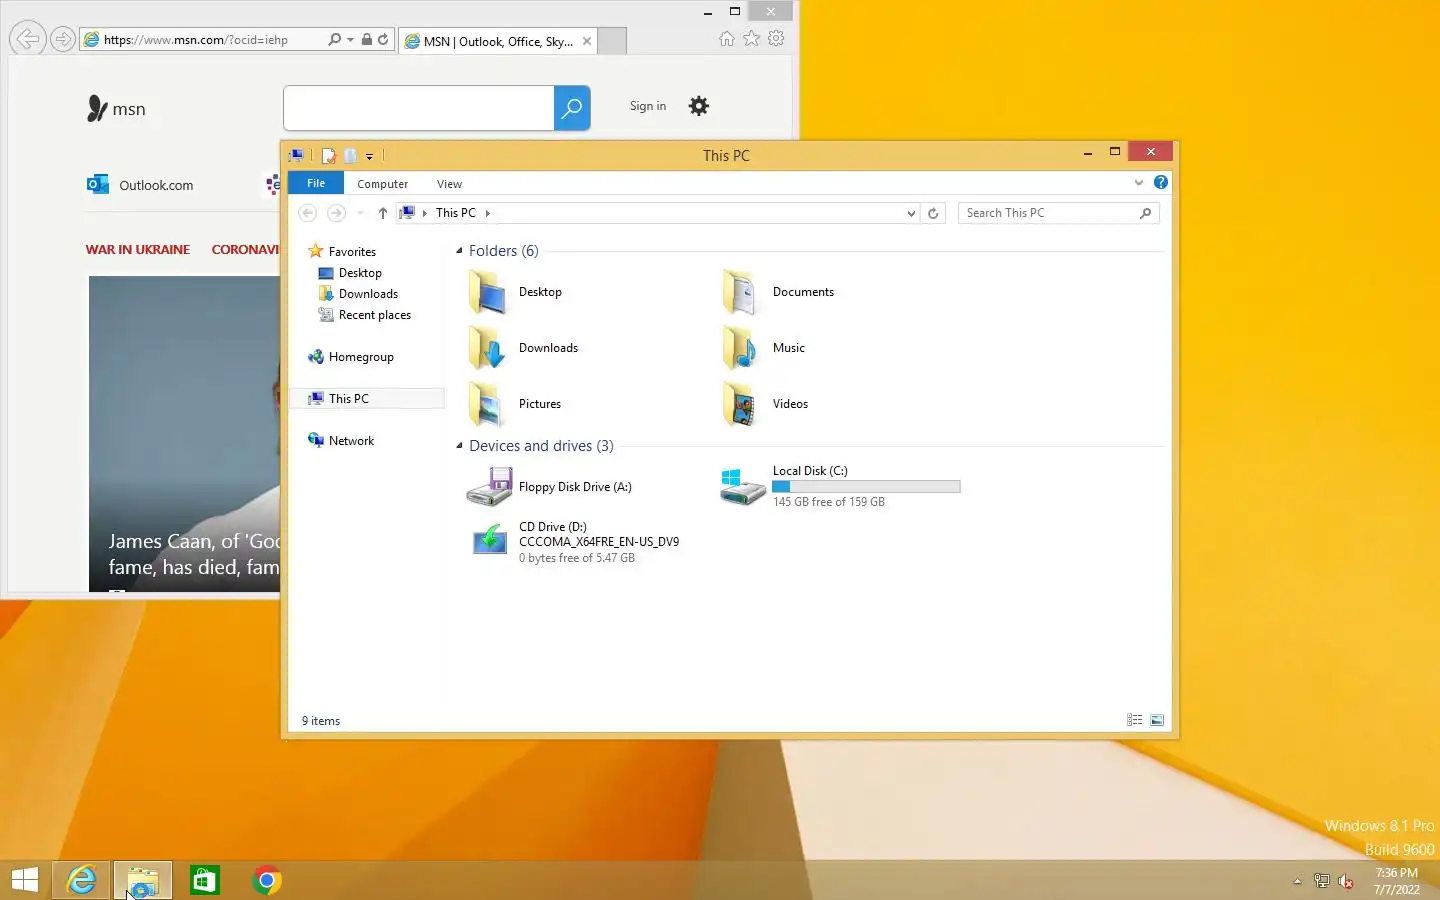
Task: Close the MSN browser tab
Action: pos(587,41)
